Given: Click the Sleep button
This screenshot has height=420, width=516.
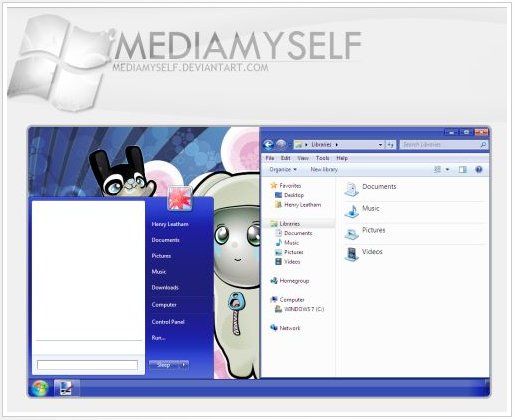Looking at the screenshot, I should coord(164,365).
